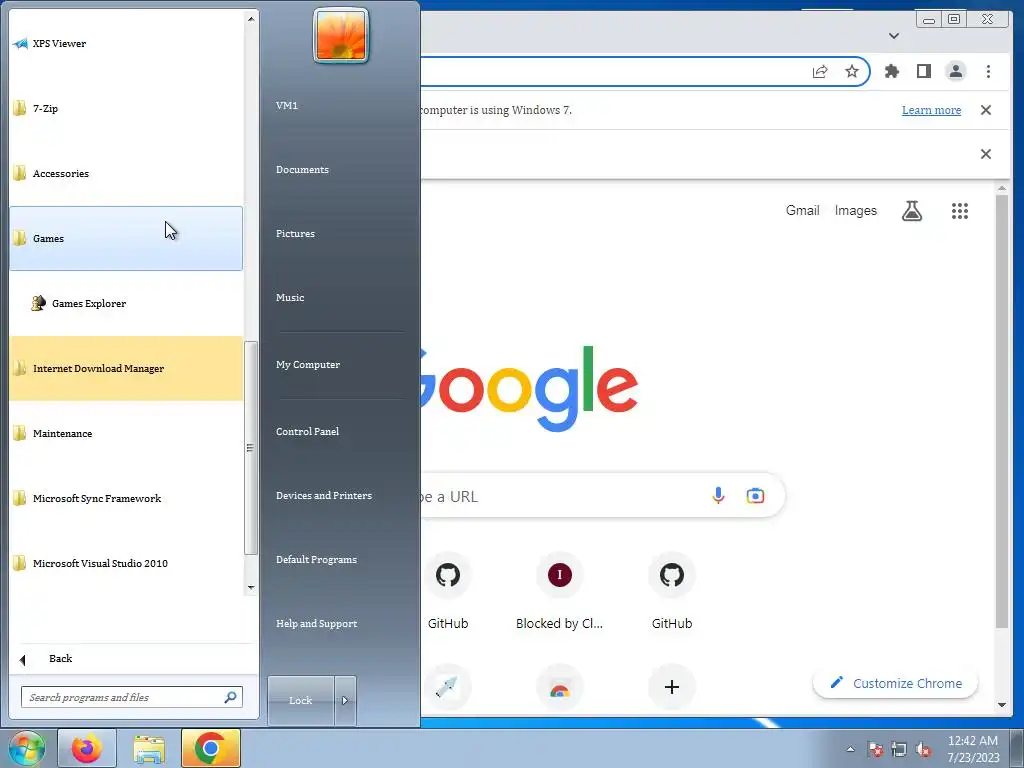The image size is (1024, 768).
Task: Click Chrome's share this page icon
Action: coord(820,71)
